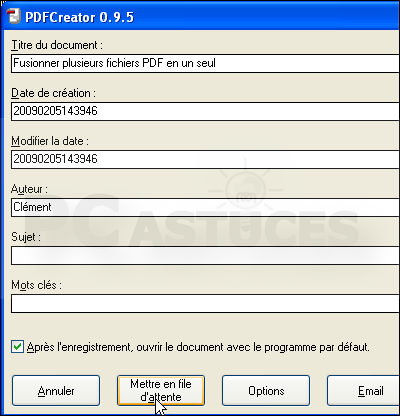Click the empty Mots clés input field
The width and height of the screenshot is (400, 416).
tap(205, 303)
